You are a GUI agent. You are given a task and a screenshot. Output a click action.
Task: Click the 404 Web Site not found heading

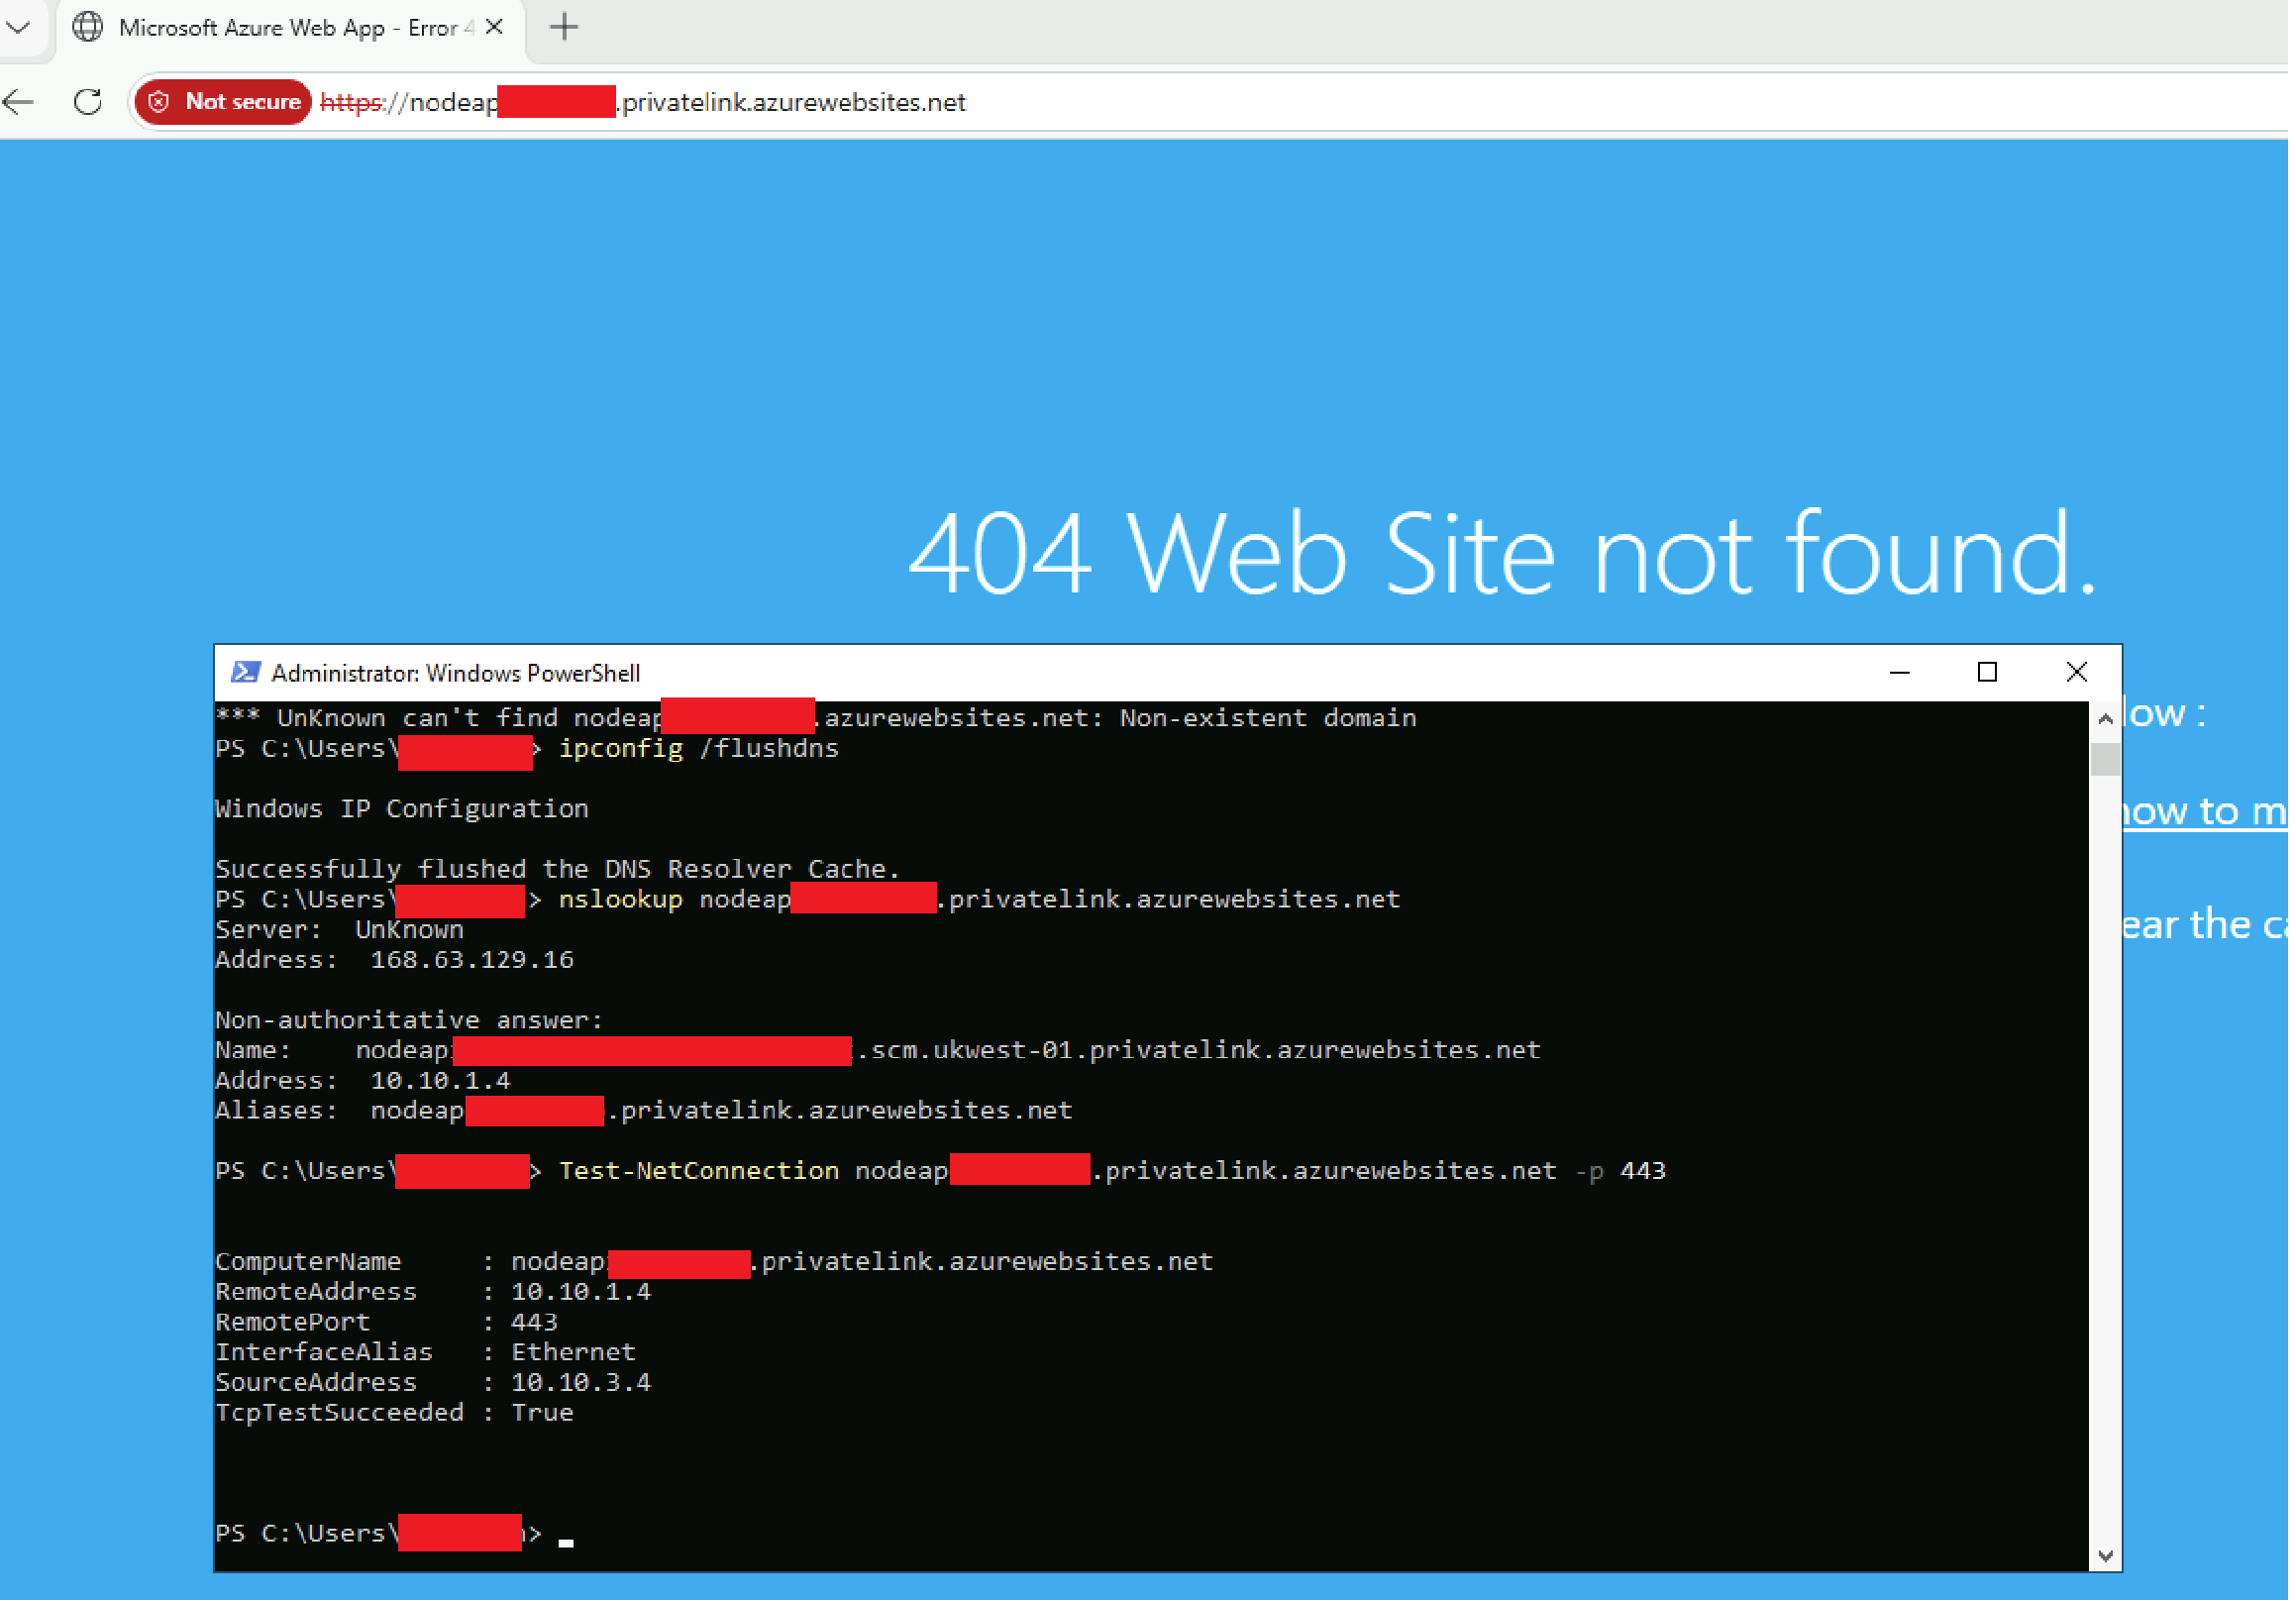(1503, 554)
